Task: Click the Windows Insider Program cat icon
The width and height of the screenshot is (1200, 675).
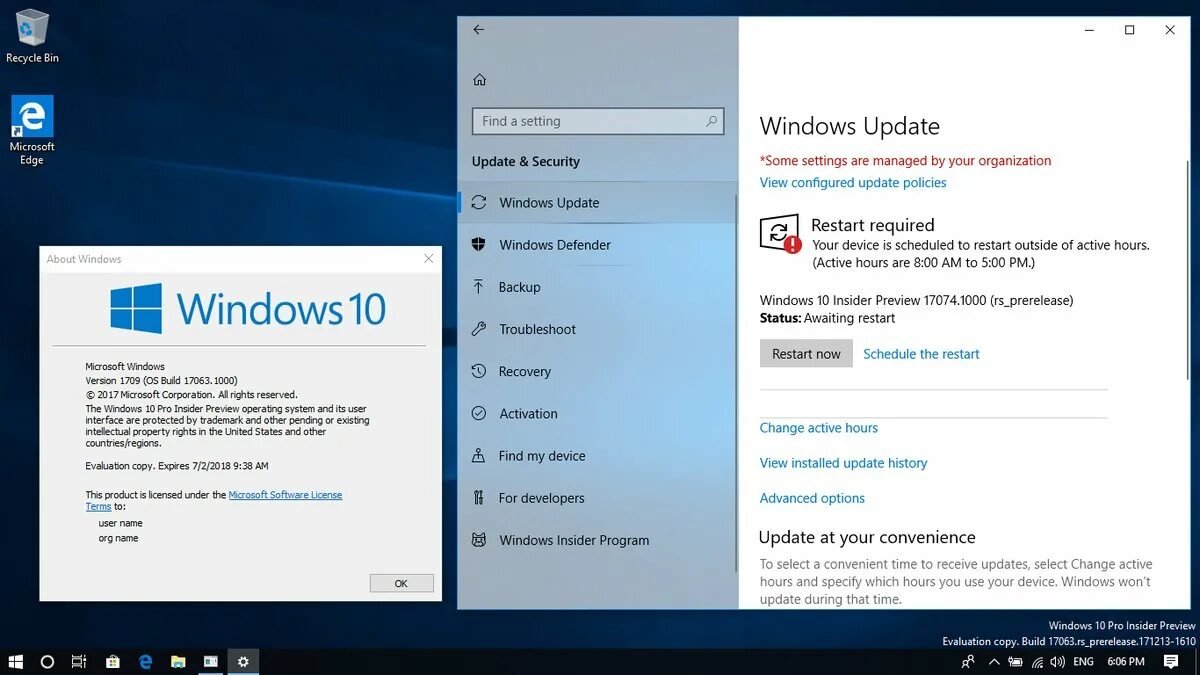Action: 479,540
